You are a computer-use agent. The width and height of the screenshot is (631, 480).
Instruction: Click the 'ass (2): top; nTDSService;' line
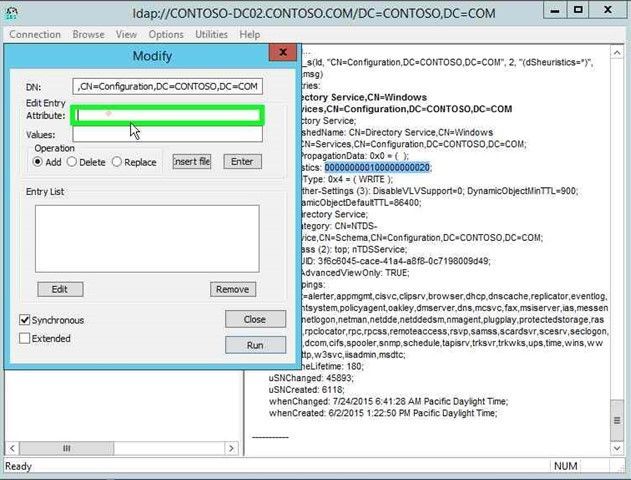point(353,249)
